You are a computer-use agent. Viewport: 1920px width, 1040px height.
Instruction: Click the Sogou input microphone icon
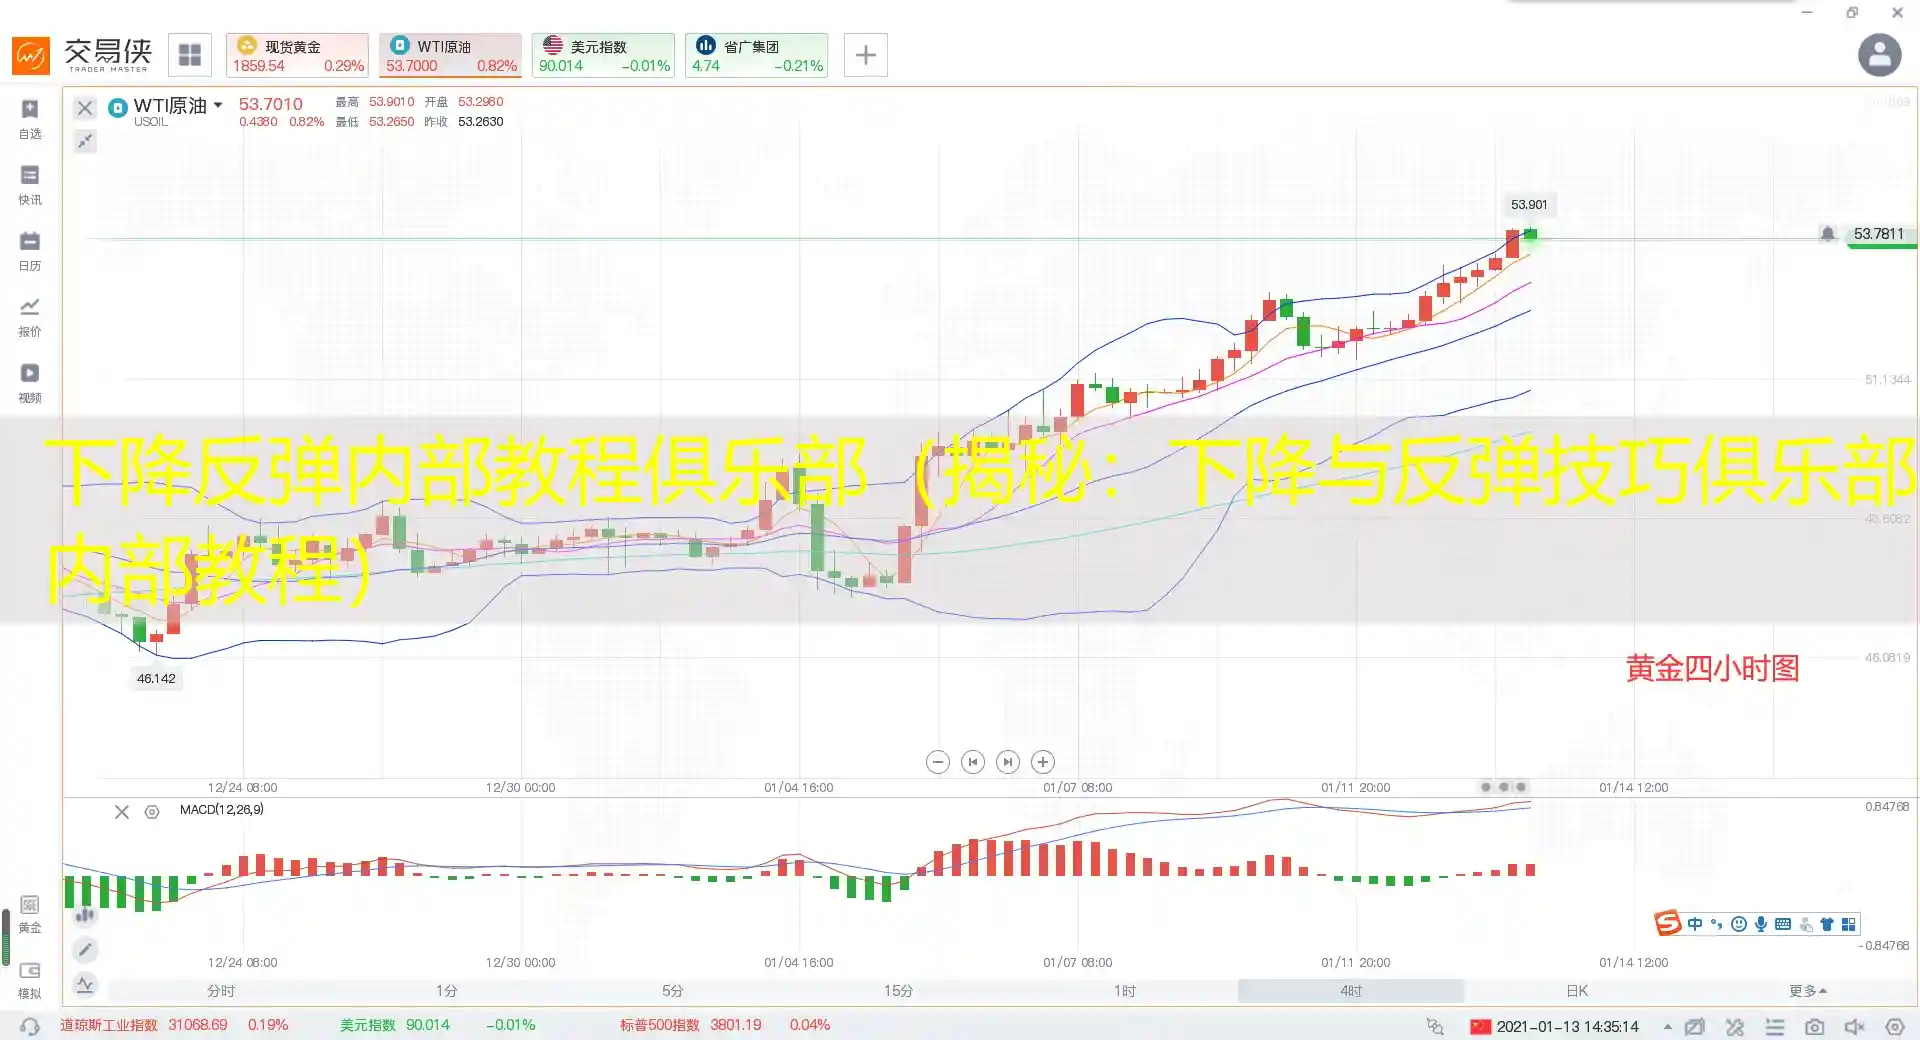(1761, 924)
